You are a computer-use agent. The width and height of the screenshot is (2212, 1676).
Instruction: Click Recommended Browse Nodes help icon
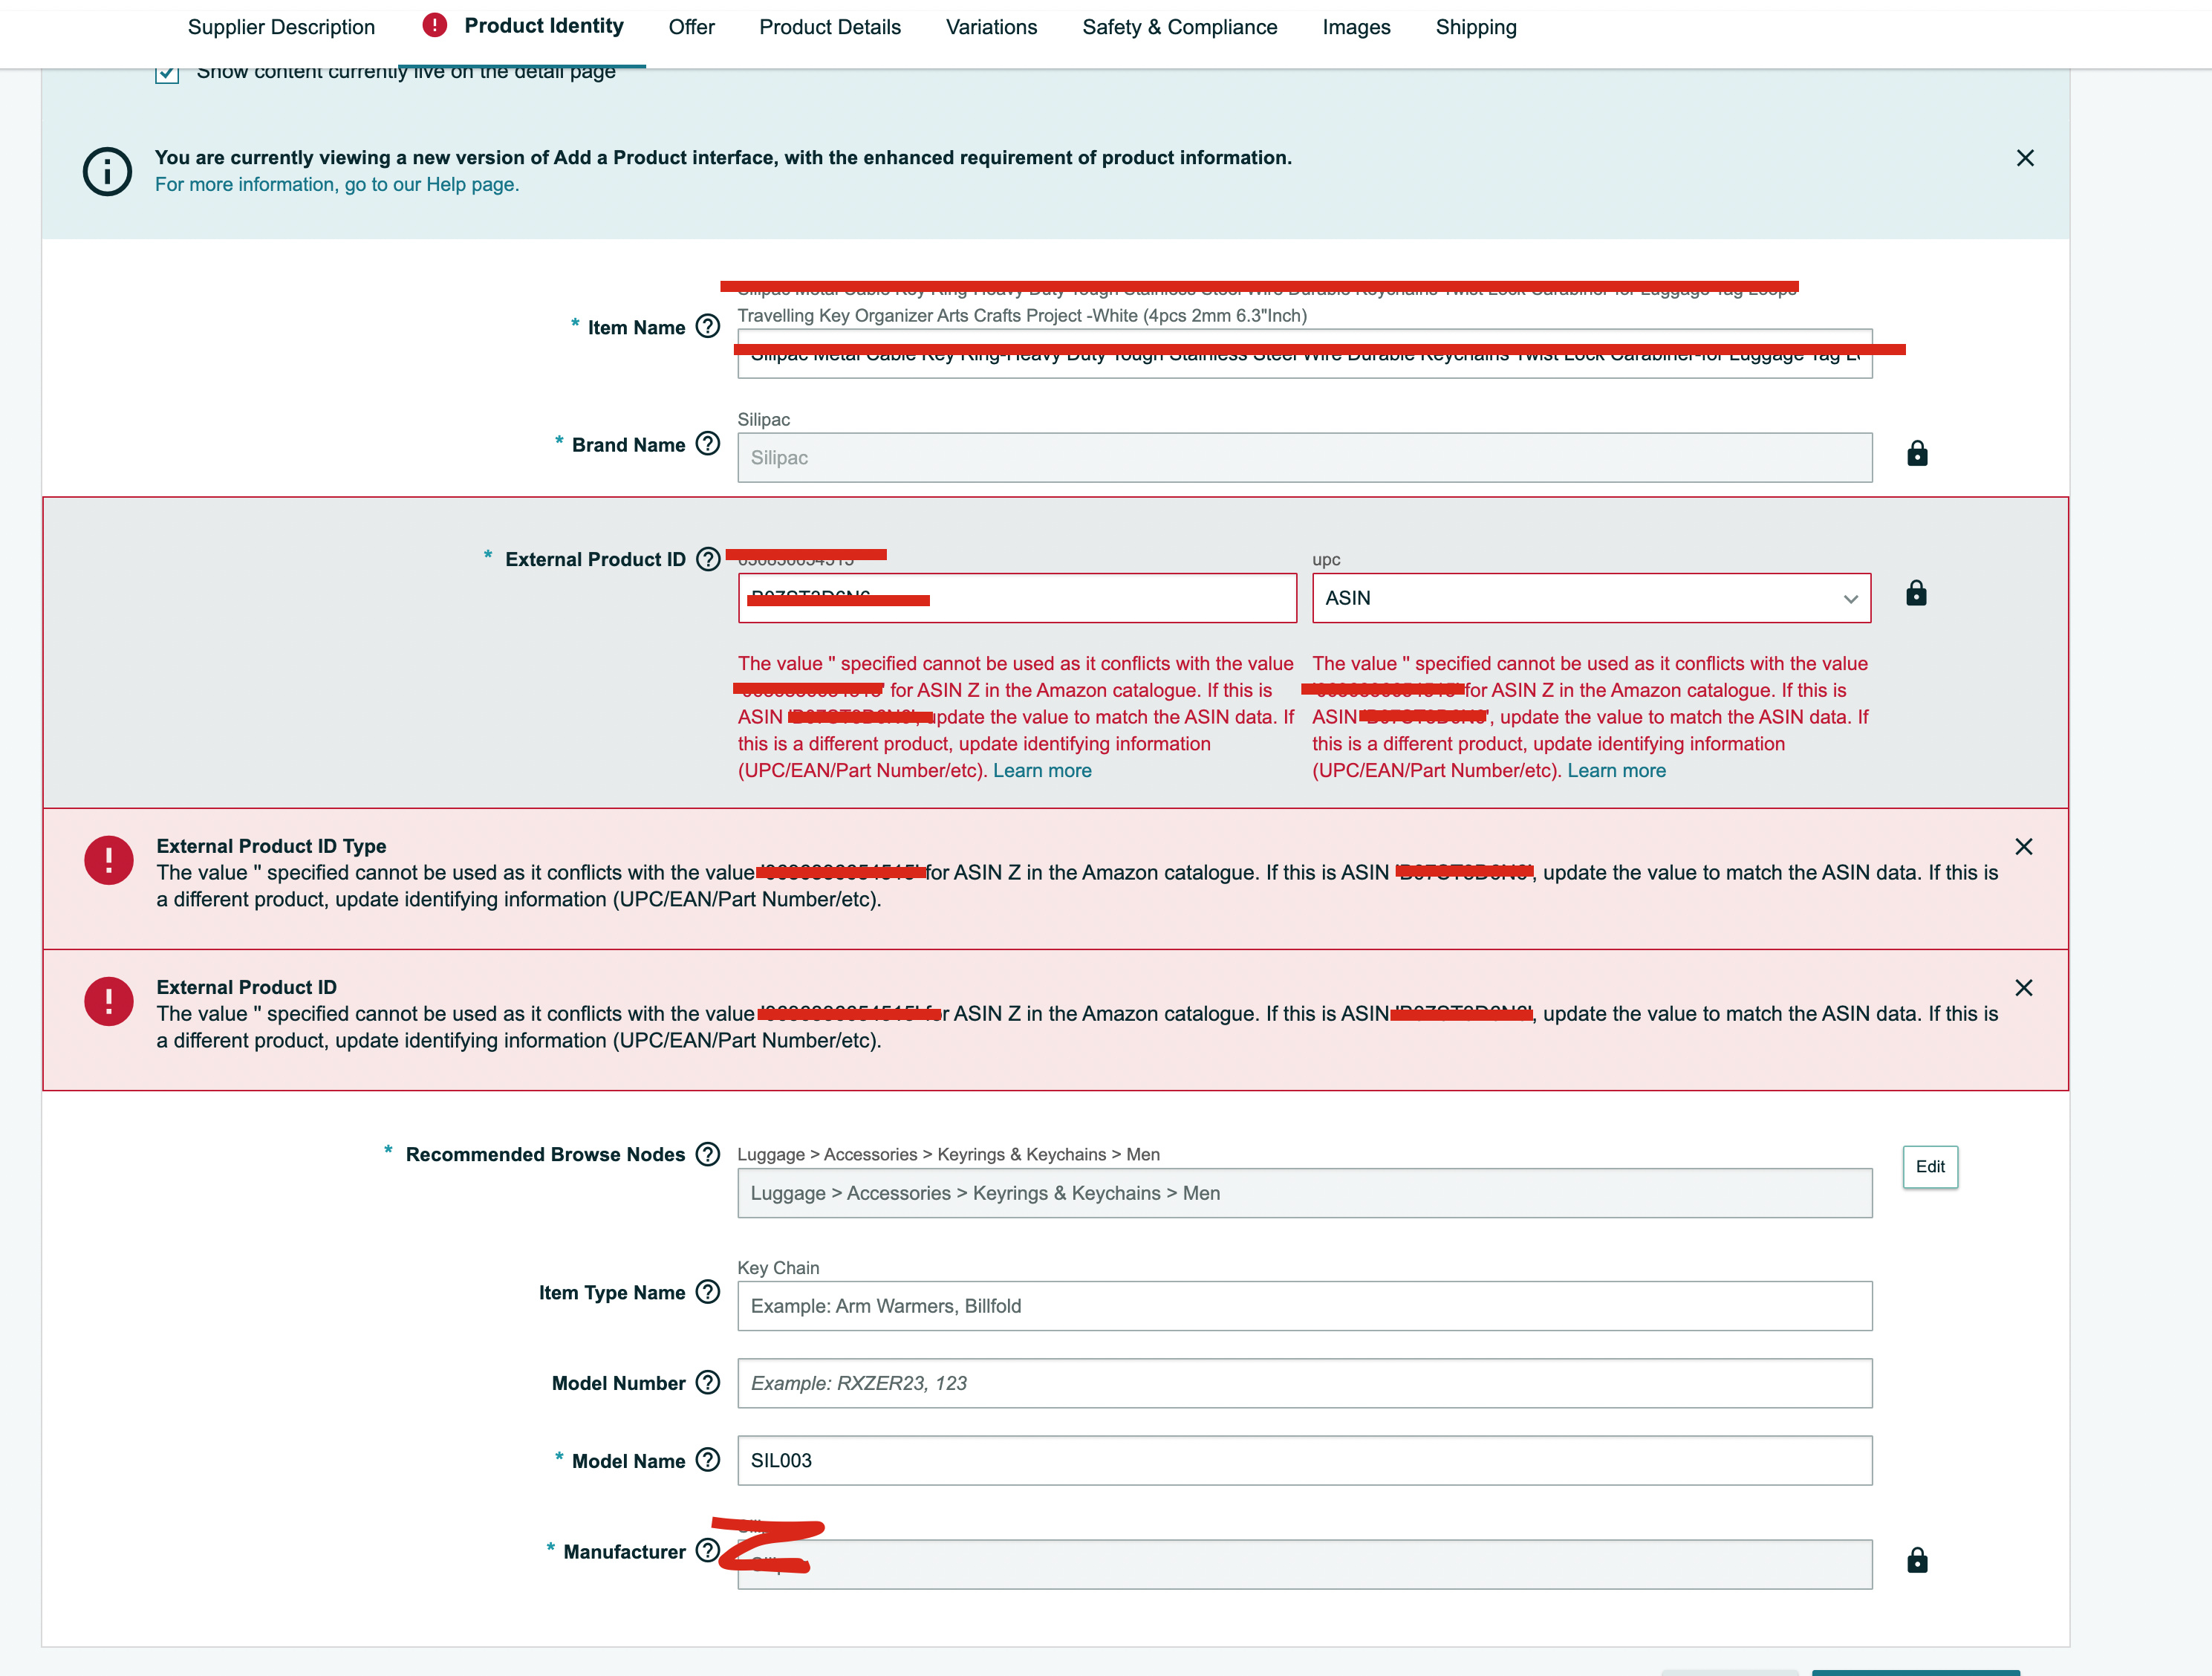pyautogui.click(x=707, y=1154)
